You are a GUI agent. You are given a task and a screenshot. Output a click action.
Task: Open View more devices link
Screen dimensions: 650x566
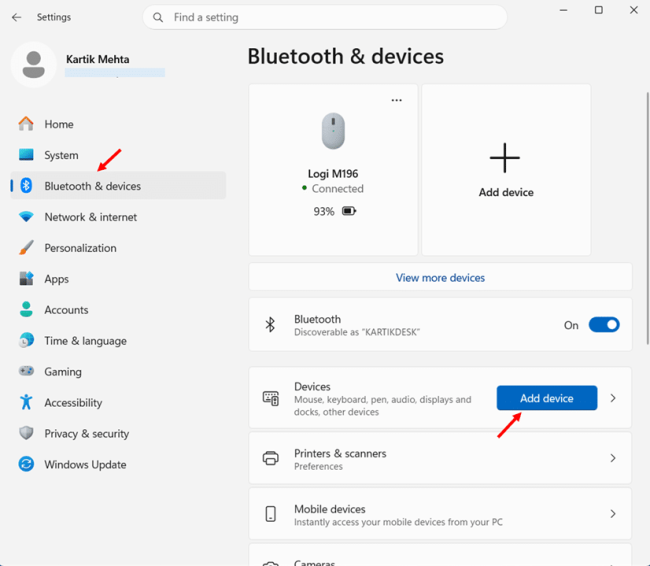click(x=440, y=277)
